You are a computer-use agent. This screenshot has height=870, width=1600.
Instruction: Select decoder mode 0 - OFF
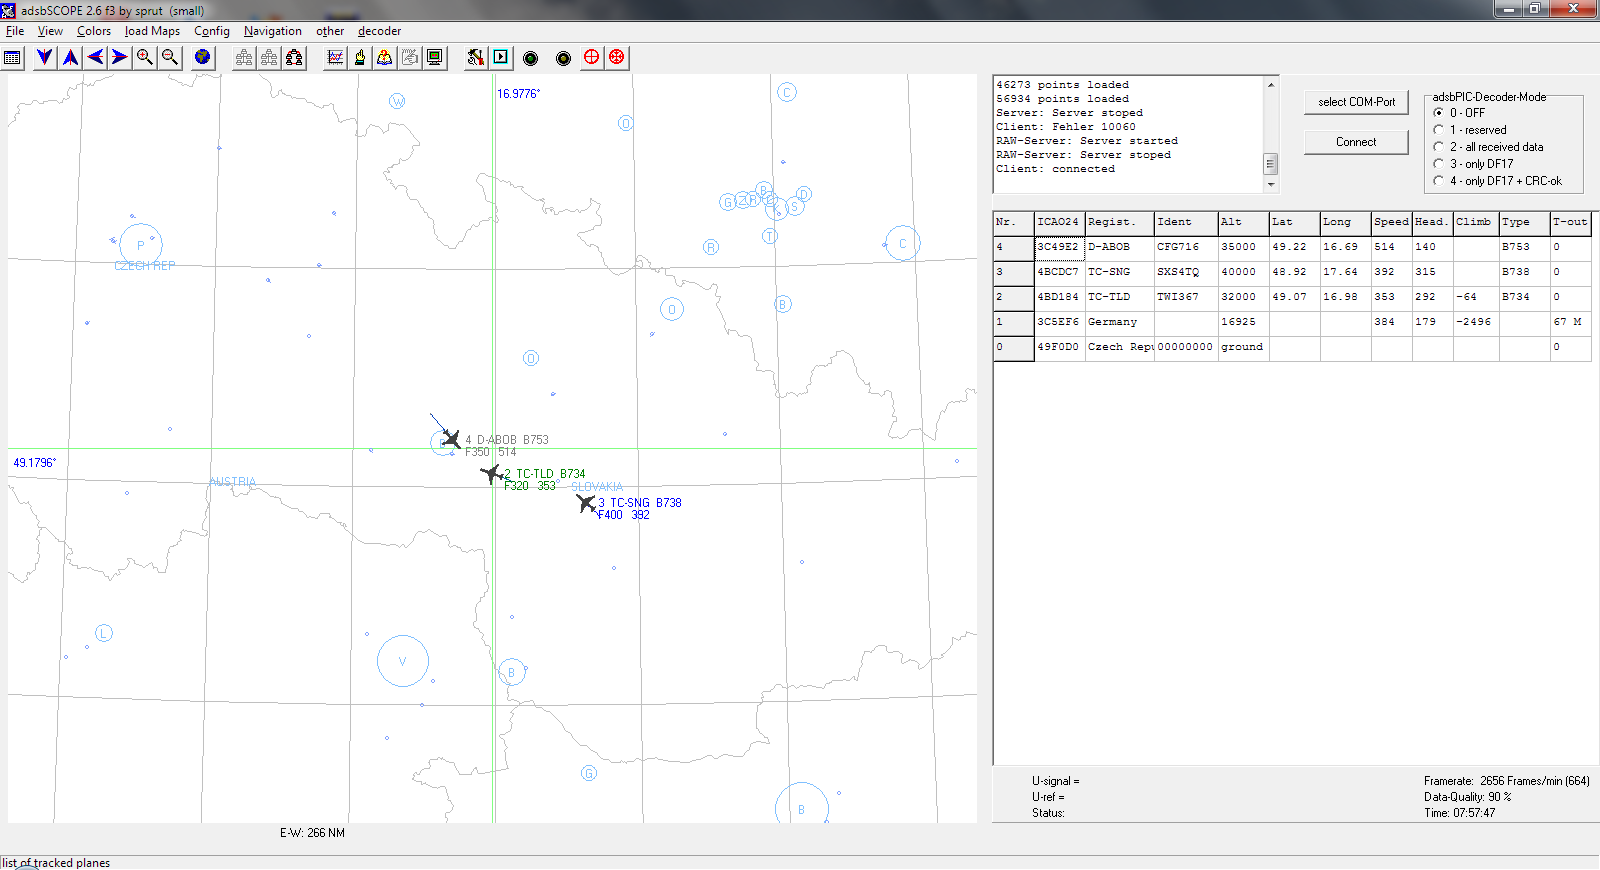point(1439,113)
